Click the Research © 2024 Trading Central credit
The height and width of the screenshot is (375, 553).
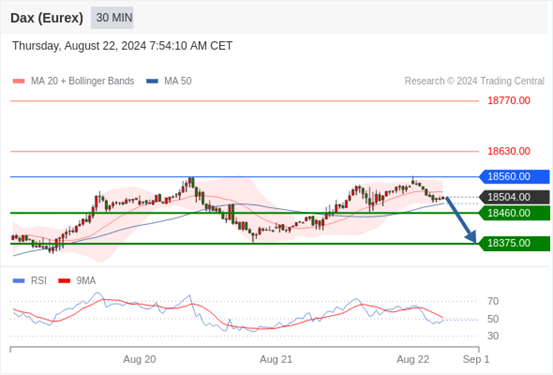[474, 81]
